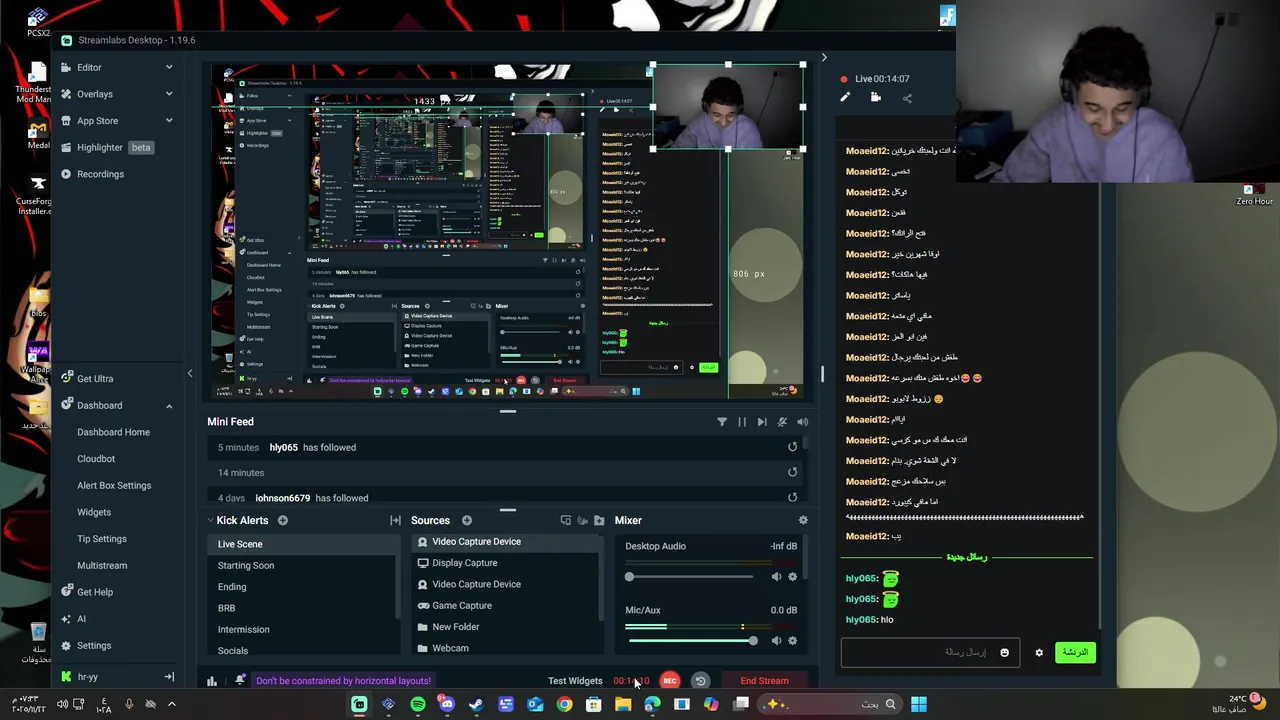Open the AI section in the sidebar
This screenshot has height=720, width=1280.
point(81,619)
